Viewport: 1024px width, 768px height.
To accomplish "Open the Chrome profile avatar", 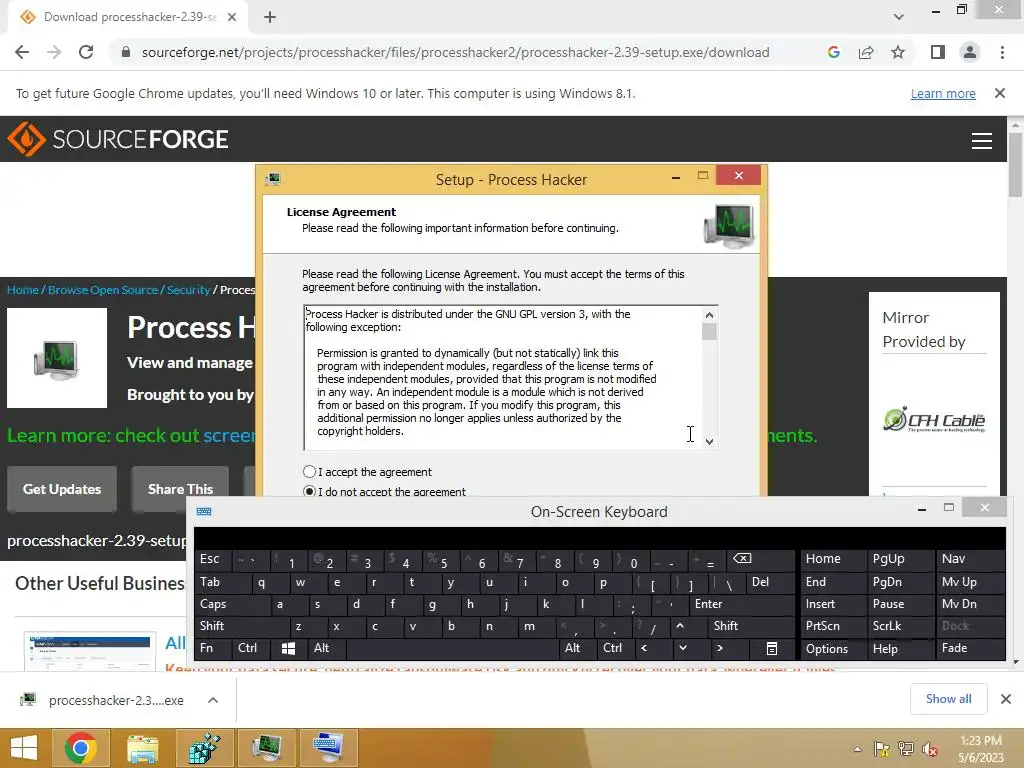I will tap(970, 52).
